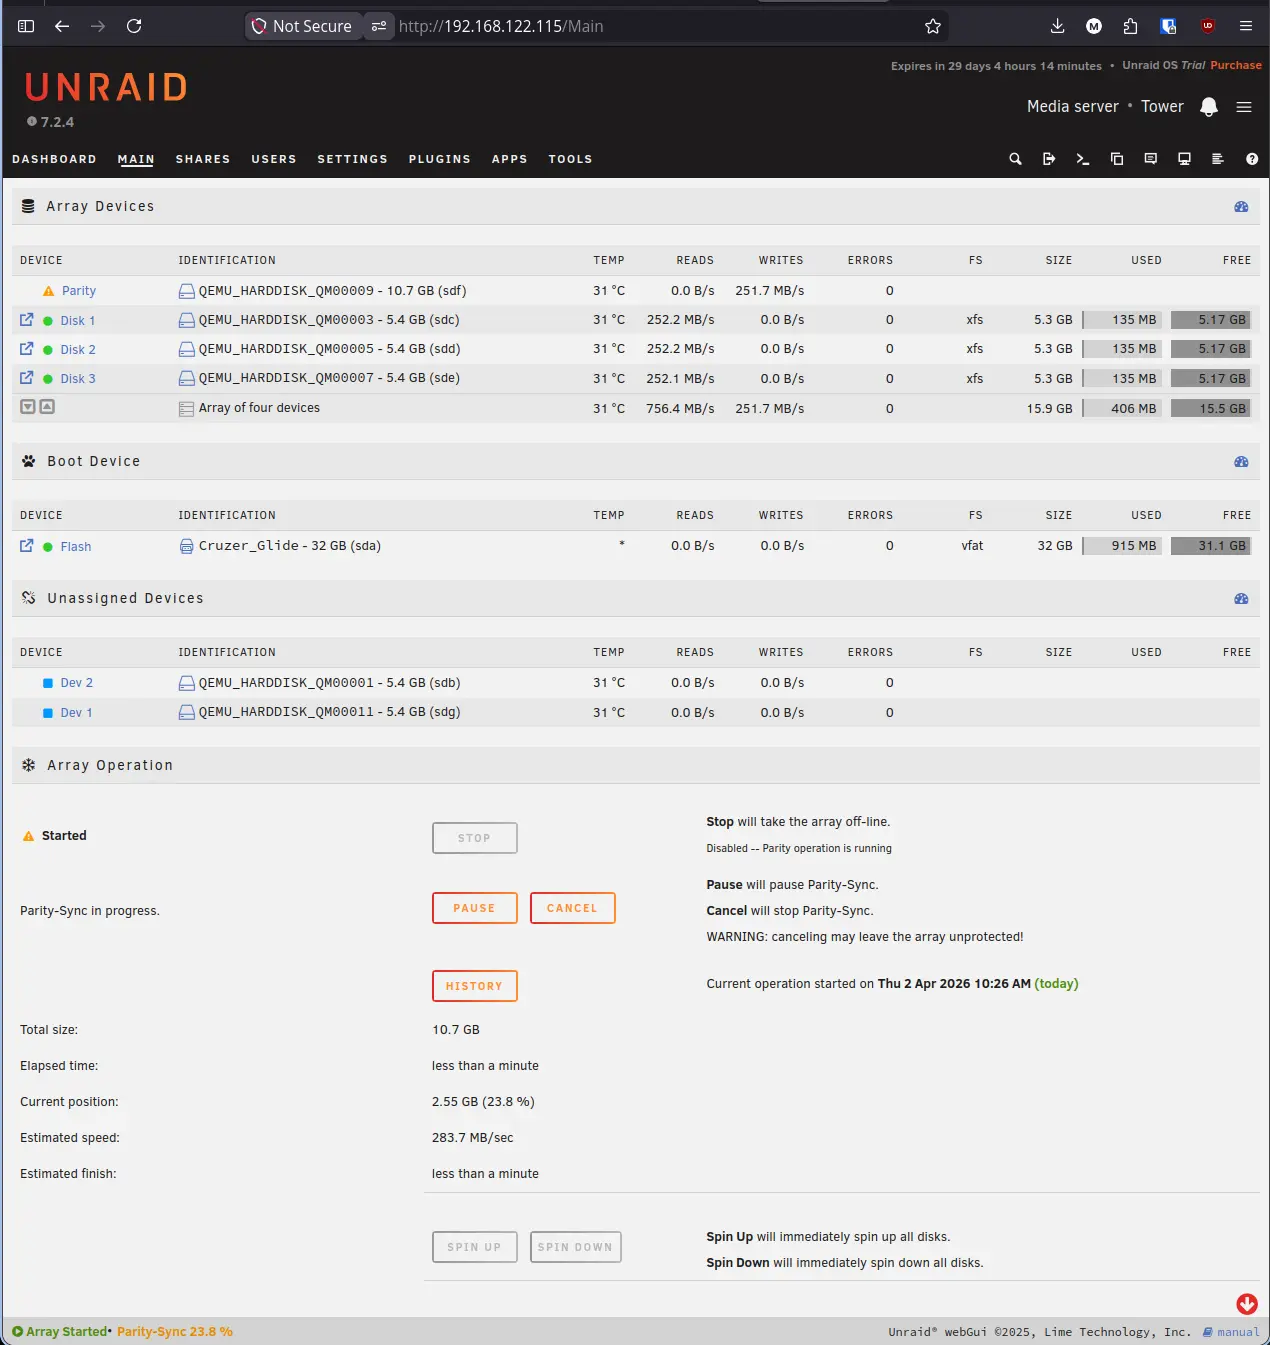The image size is (1270, 1345).
Task: Click the UNRAID logo
Action: 106,88
